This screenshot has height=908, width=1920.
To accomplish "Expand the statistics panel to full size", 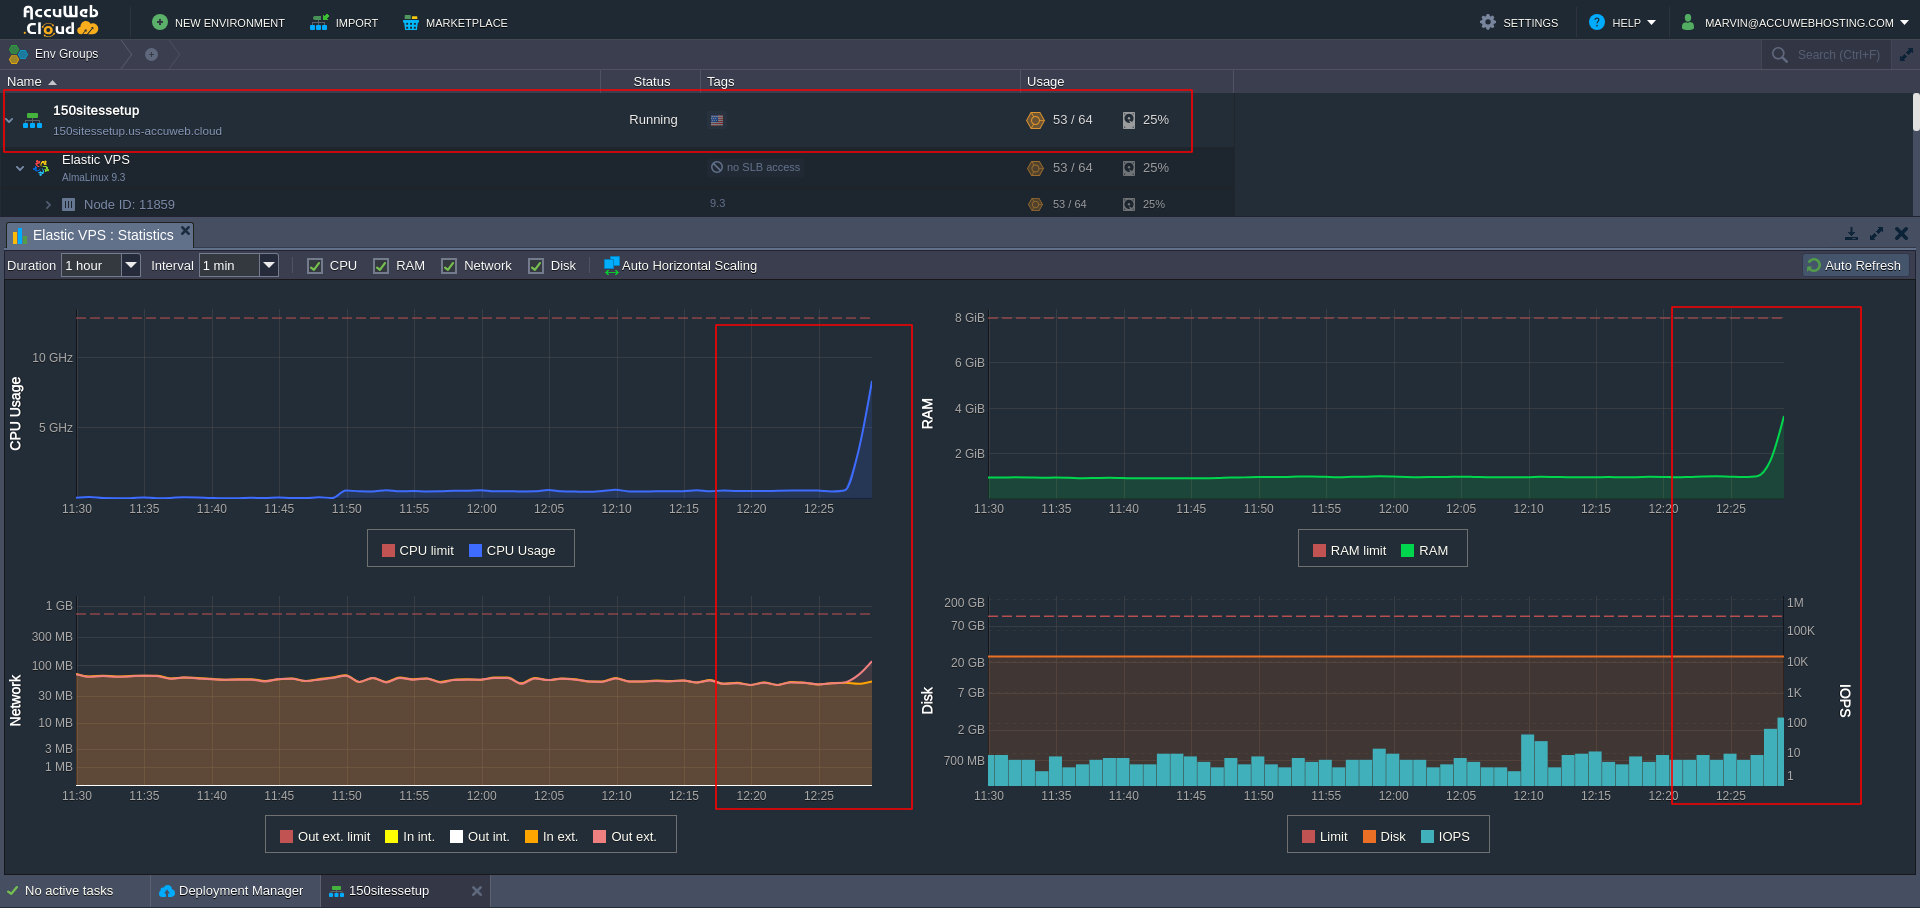I will click(1876, 233).
